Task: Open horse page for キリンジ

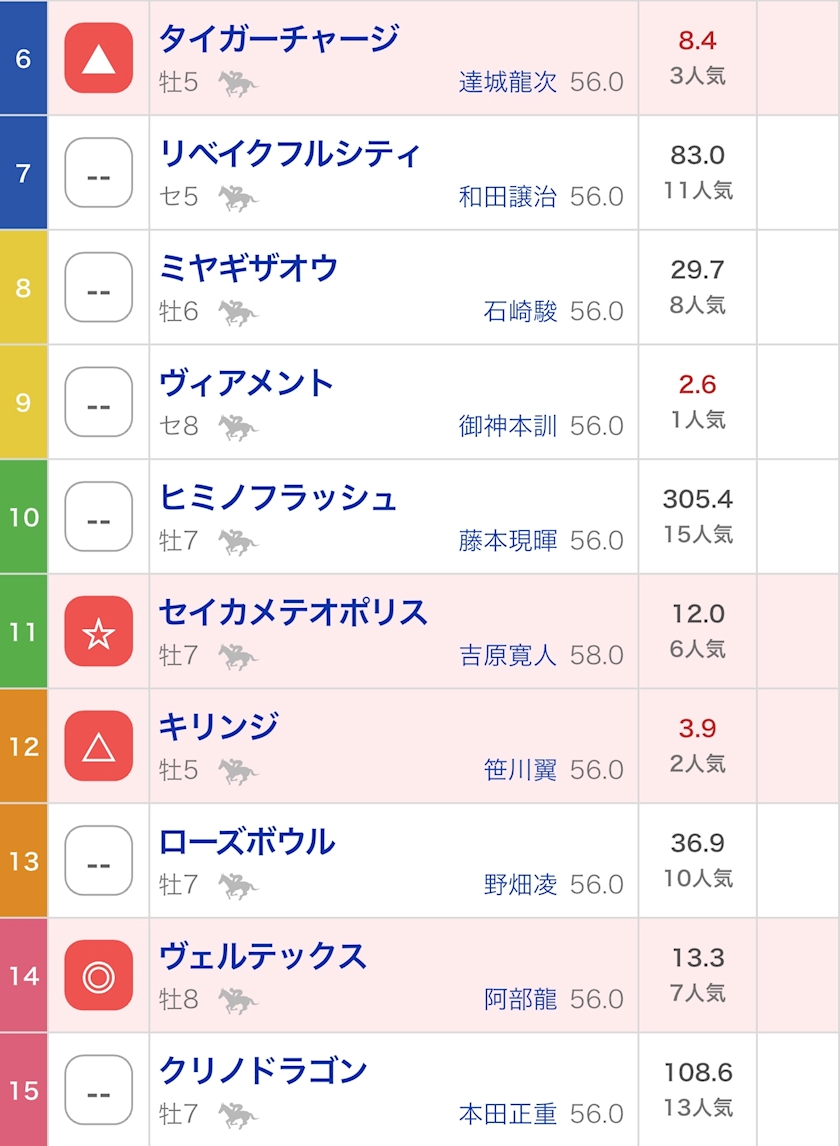Action: tap(219, 726)
